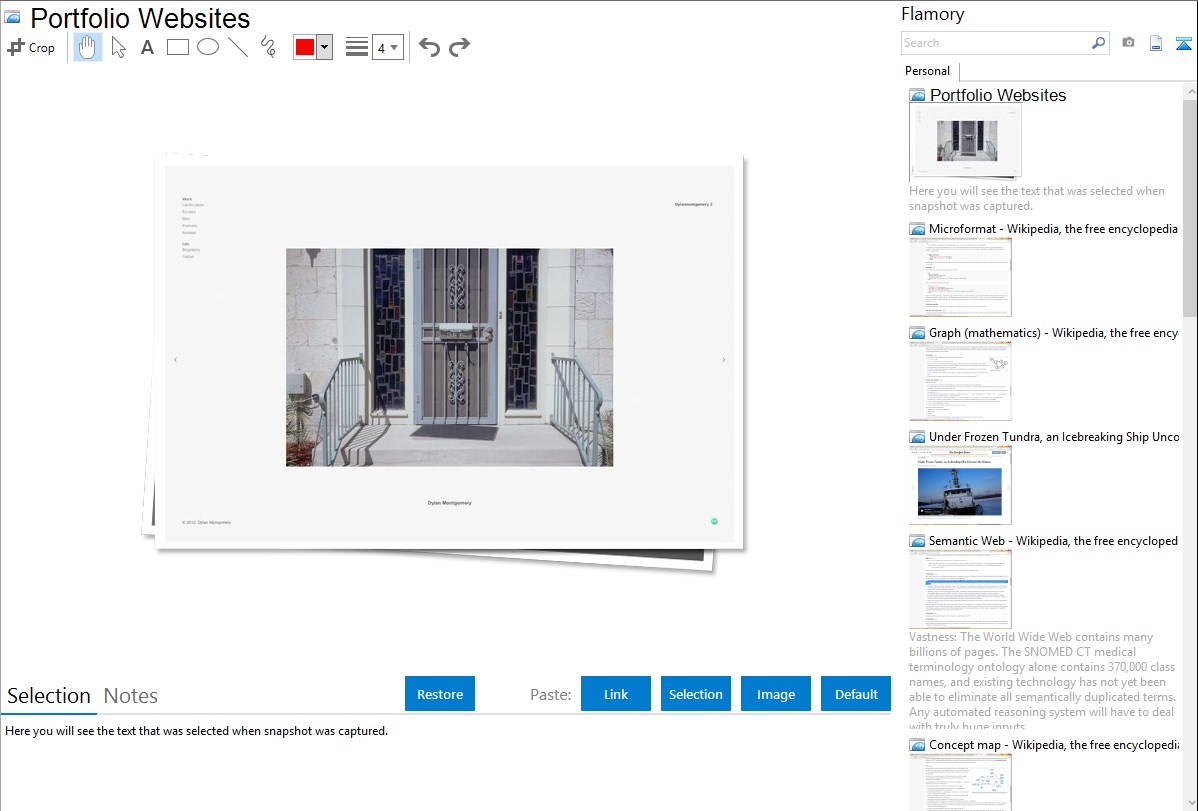Open the color picker dropdown arrow

(x=324, y=48)
